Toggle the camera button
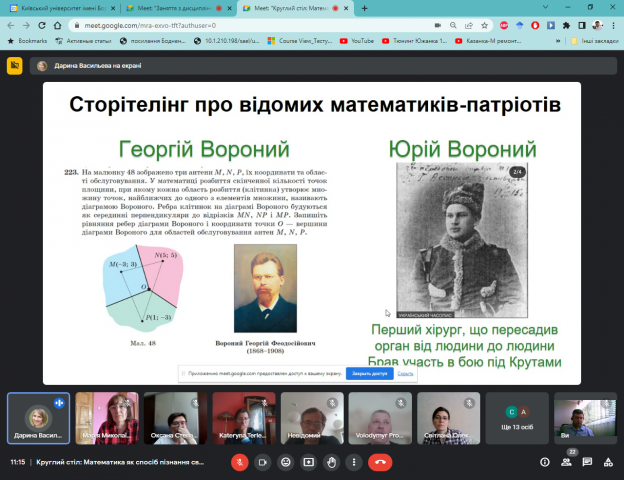 [x=262, y=462]
